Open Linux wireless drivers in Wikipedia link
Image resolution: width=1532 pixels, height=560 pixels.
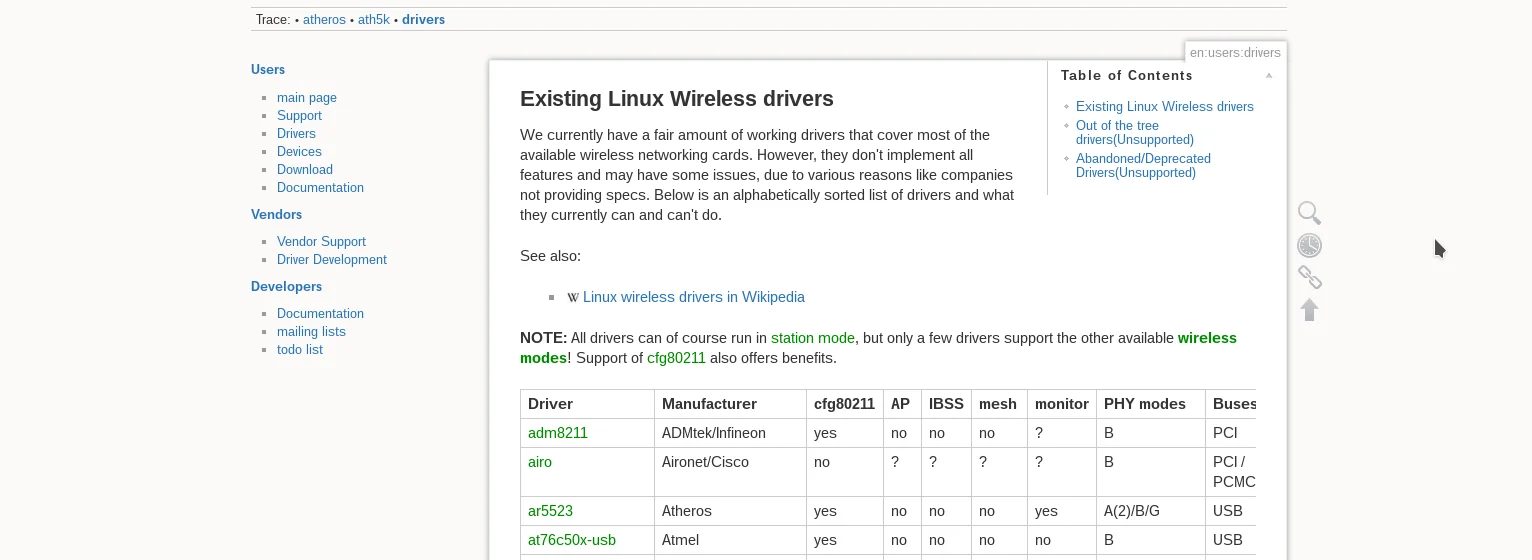(693, 297)
